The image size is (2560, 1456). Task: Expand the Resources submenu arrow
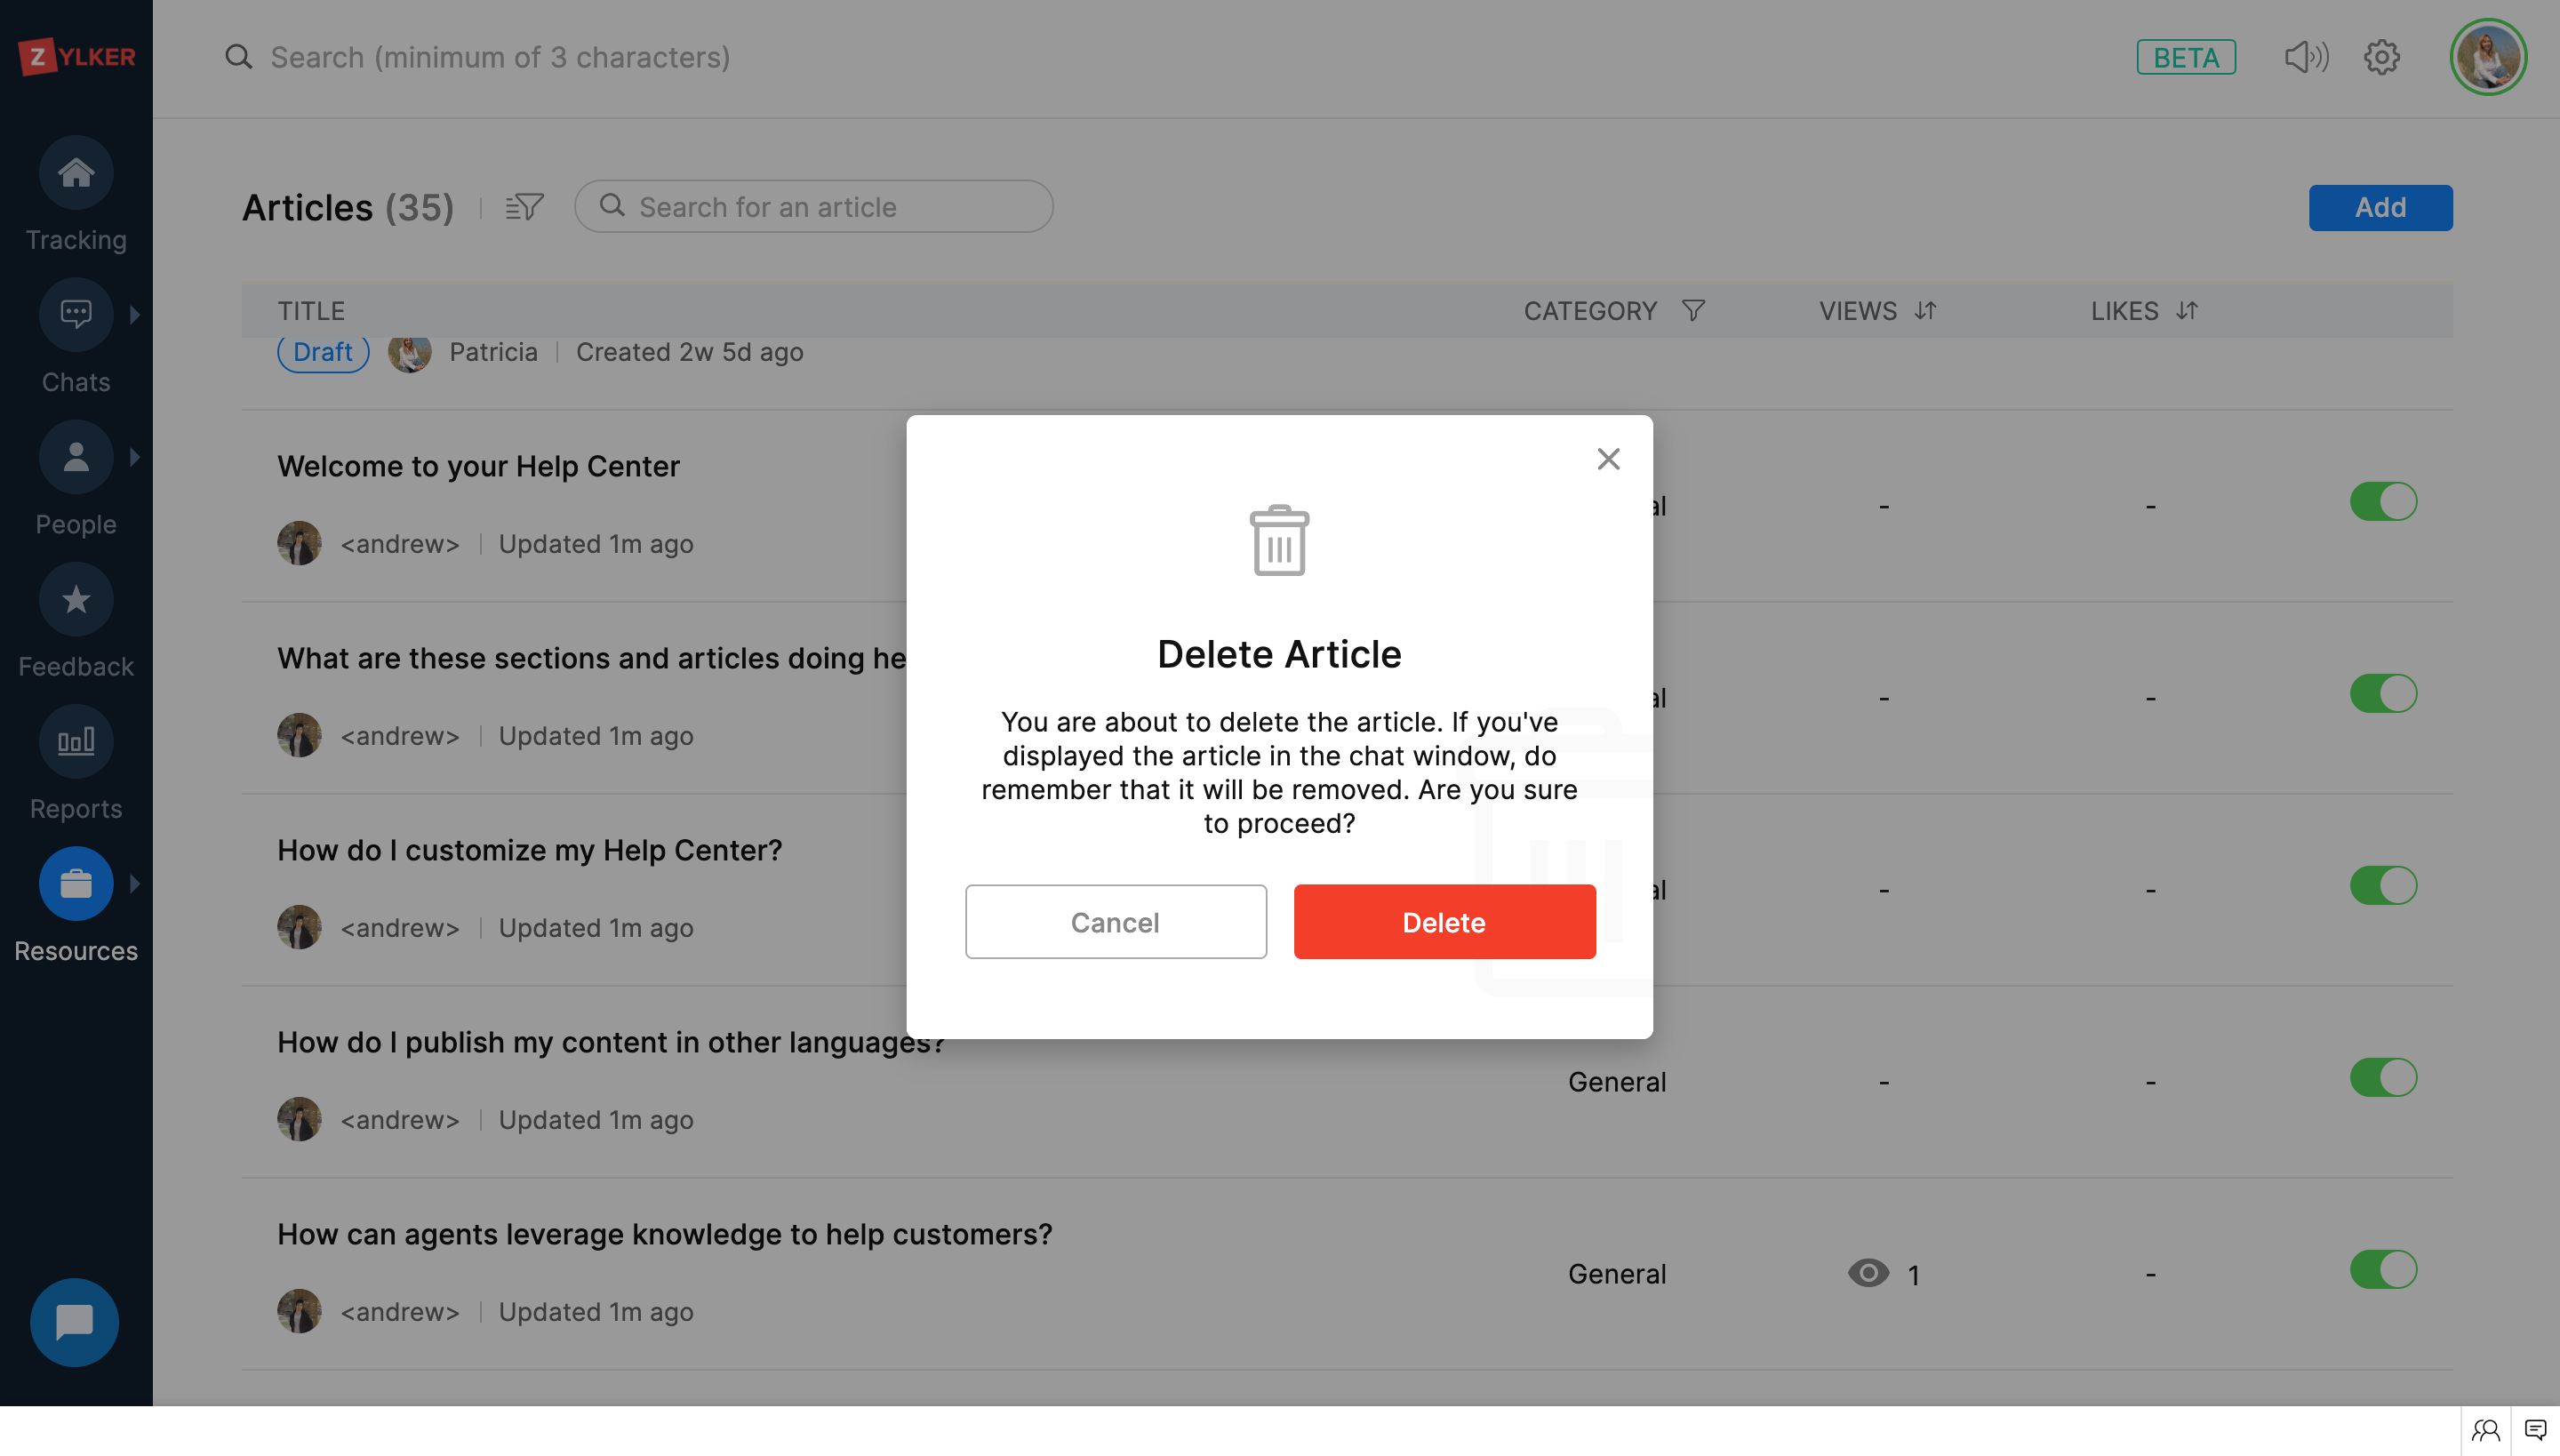coord(135,884)
